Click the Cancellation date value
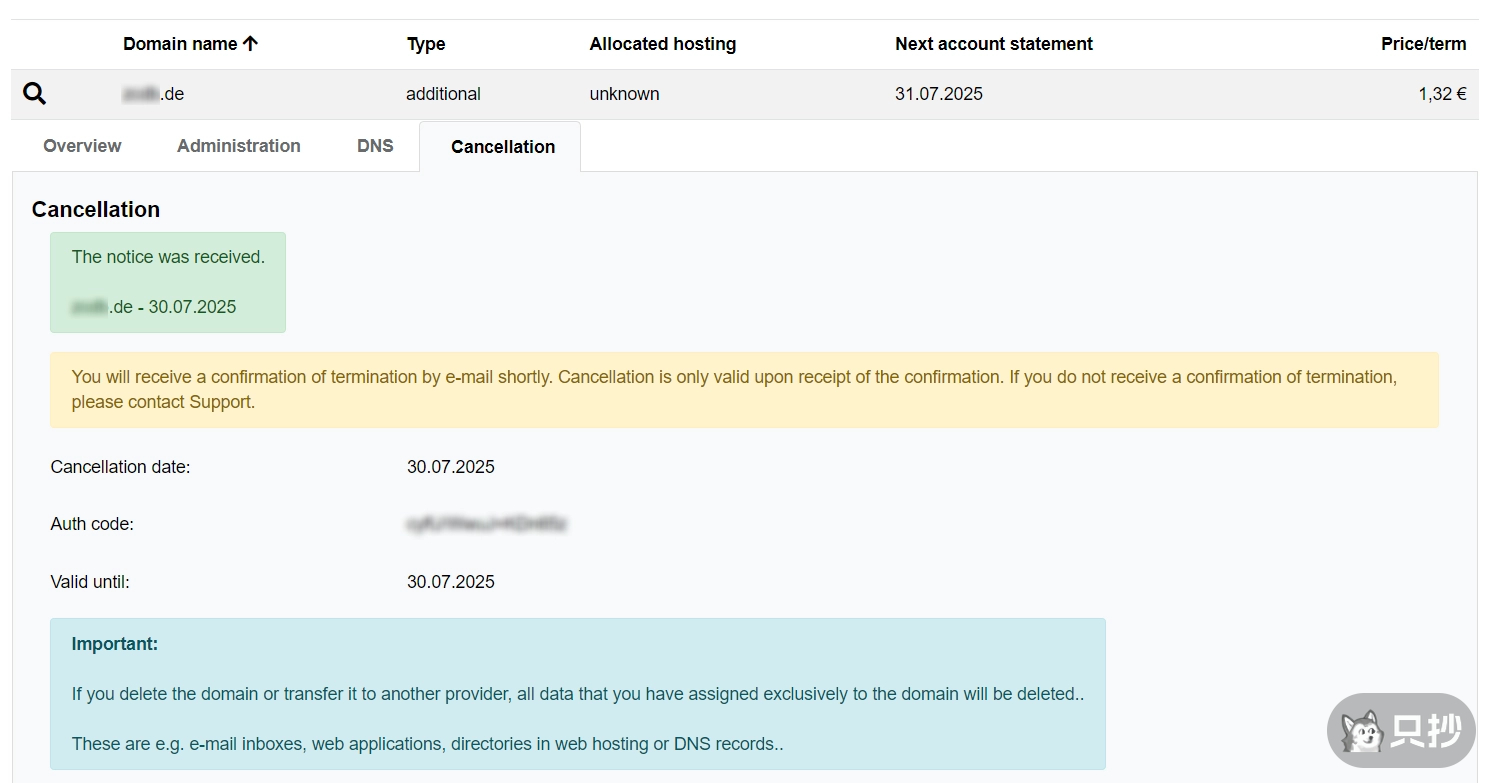 pyautogui.click(x=450, y=467)
